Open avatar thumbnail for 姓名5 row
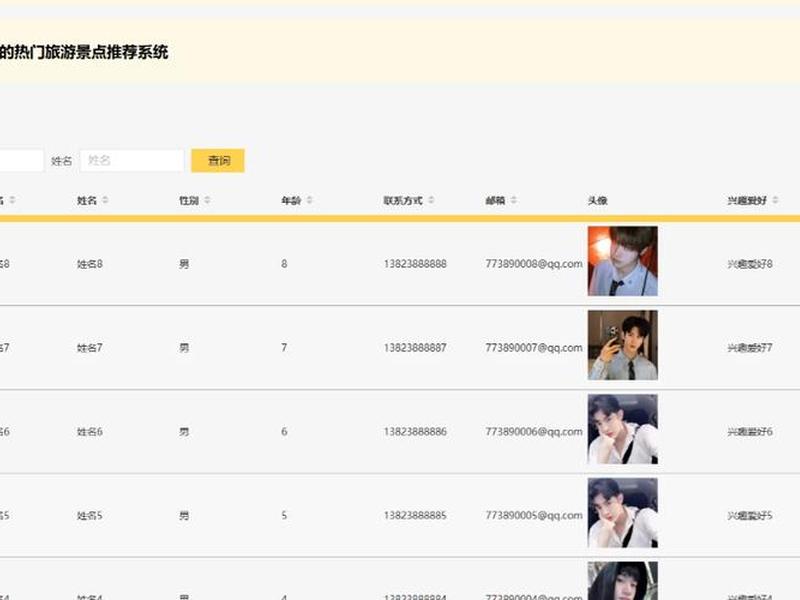The image size is (800, 600). (x=622, y=513)
